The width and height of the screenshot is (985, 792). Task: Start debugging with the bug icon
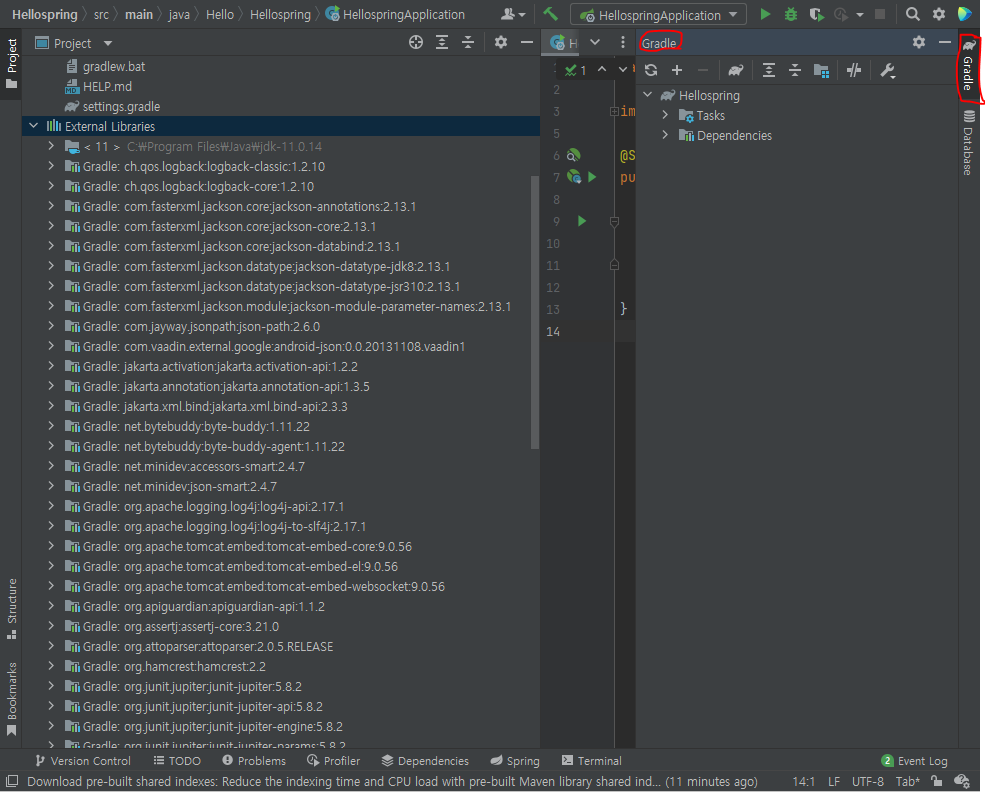[790, 14]
